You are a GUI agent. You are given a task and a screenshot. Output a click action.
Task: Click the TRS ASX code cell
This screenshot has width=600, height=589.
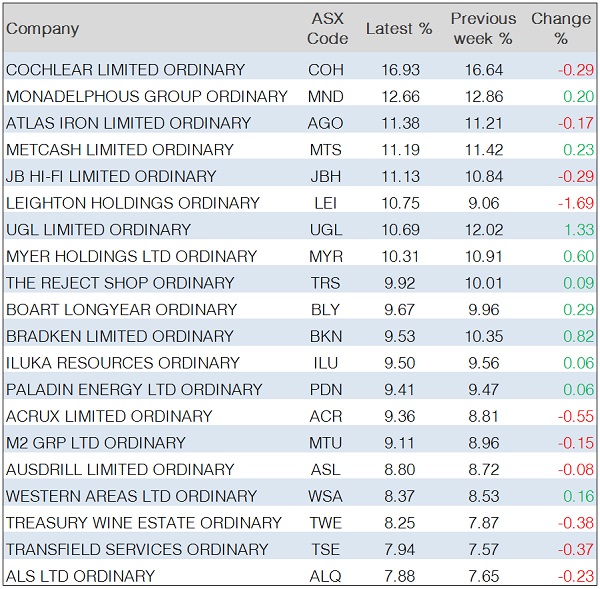(x=326, y=283)
